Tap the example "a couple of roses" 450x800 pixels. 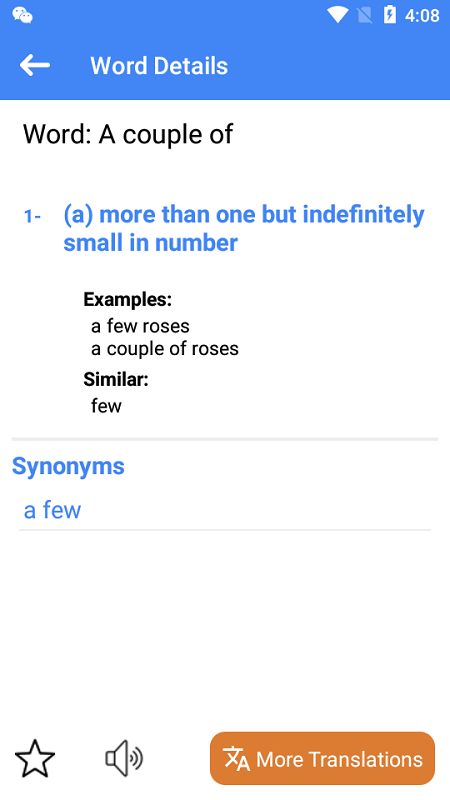[x=165, y=349]
